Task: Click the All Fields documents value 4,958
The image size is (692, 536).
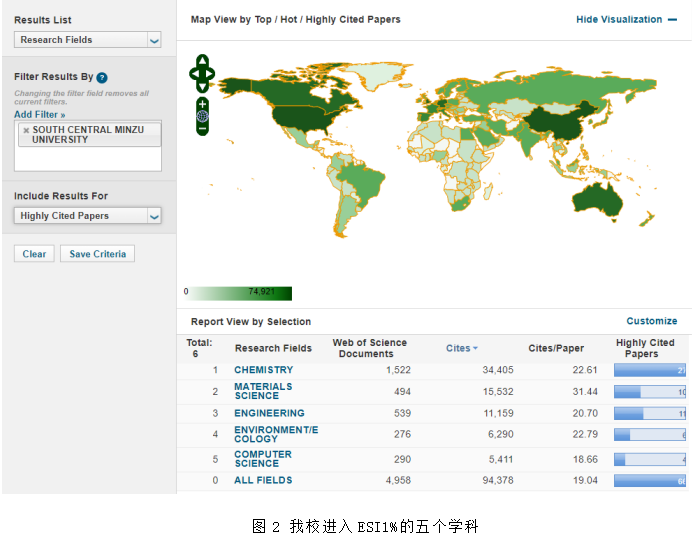Action: pyautogui.click(x=398, y=480)
